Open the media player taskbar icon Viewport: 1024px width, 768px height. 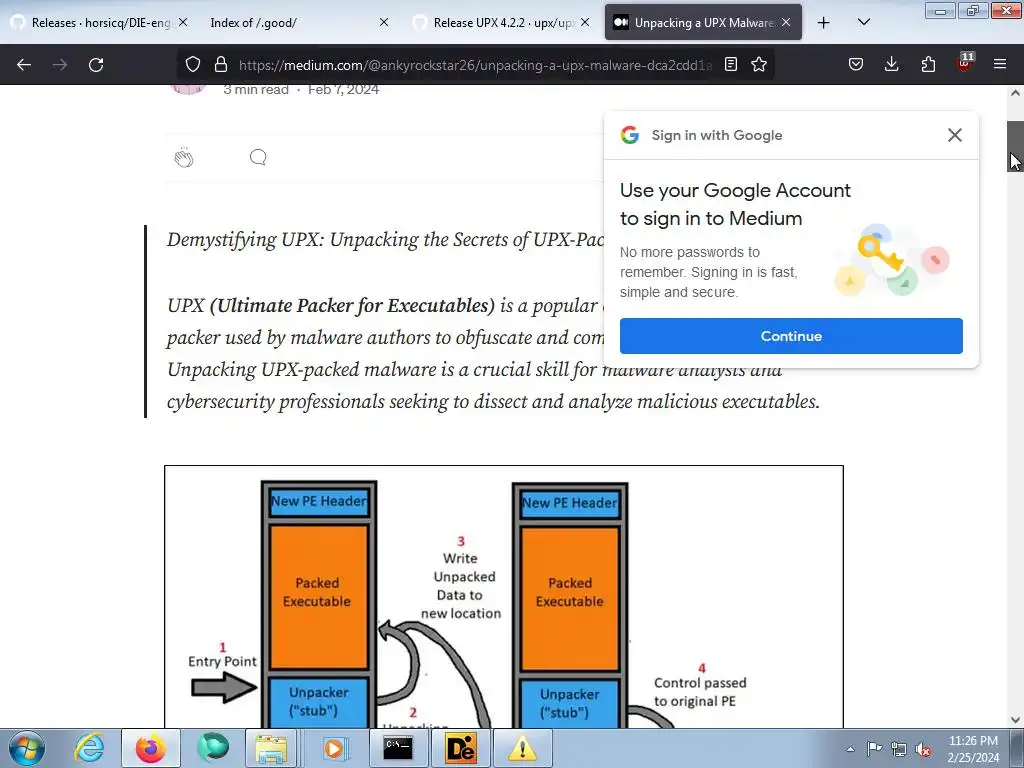tap(334, 748)
